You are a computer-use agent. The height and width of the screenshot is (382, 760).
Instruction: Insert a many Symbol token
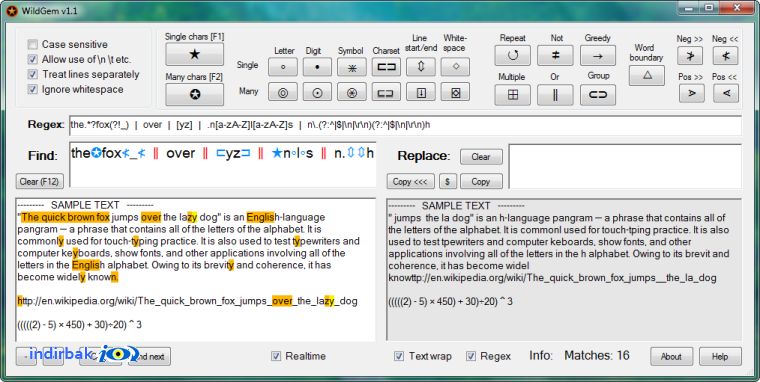[x=352, y=93]
